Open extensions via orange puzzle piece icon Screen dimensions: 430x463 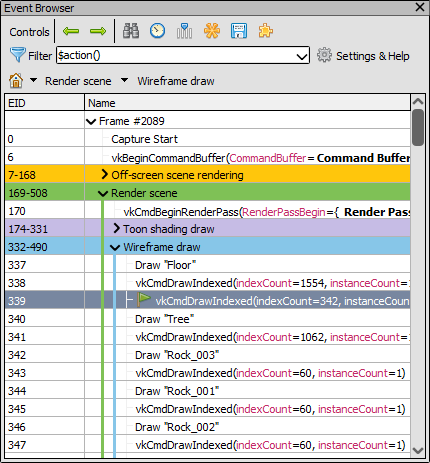click(266, 31)
